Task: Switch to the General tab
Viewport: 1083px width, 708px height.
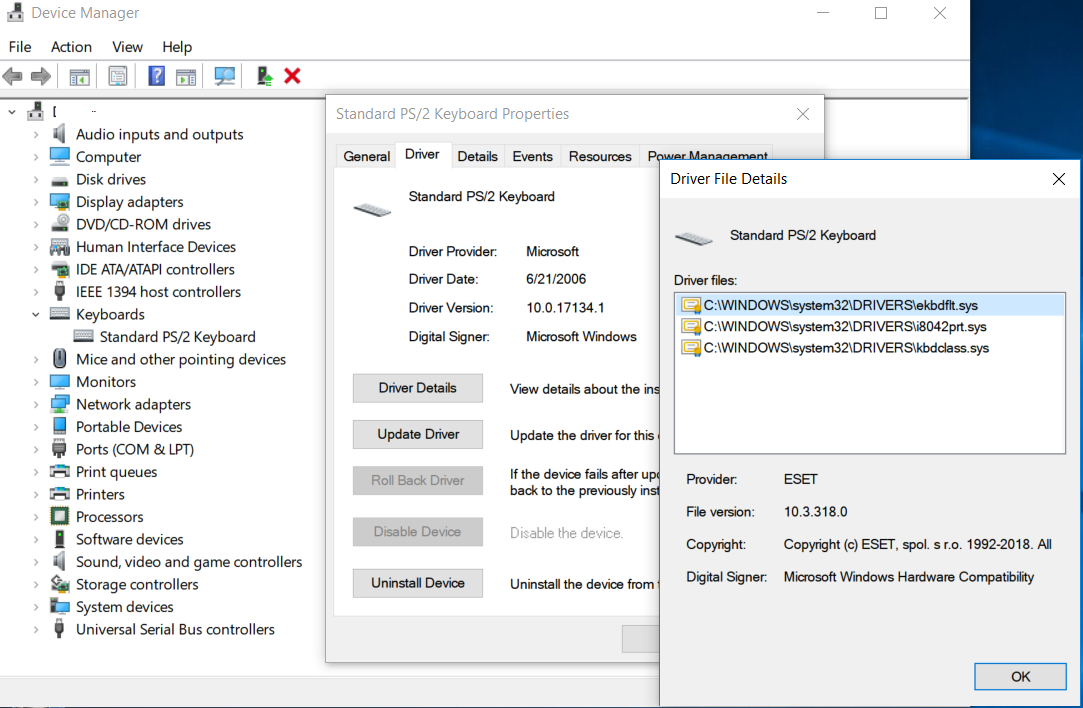Action: click(366, 157)
